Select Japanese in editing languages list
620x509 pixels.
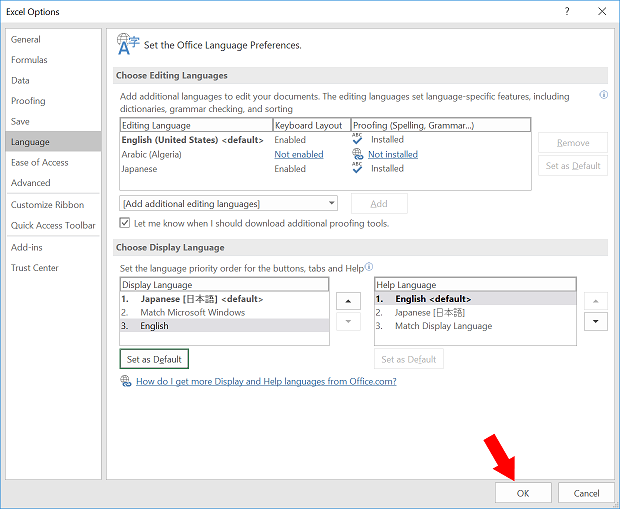coord(325,169)
